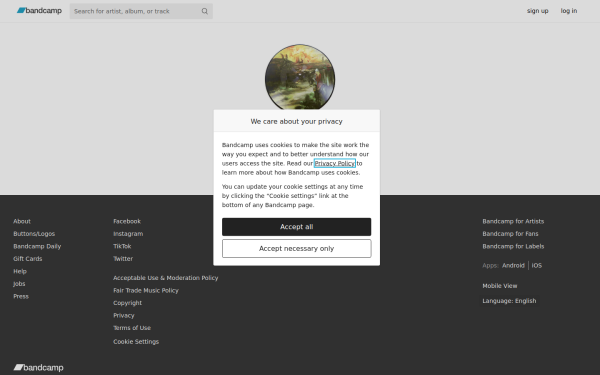Open Bandcamp Daily footer link
Screen dimensions: 600x375
(37, 246)
